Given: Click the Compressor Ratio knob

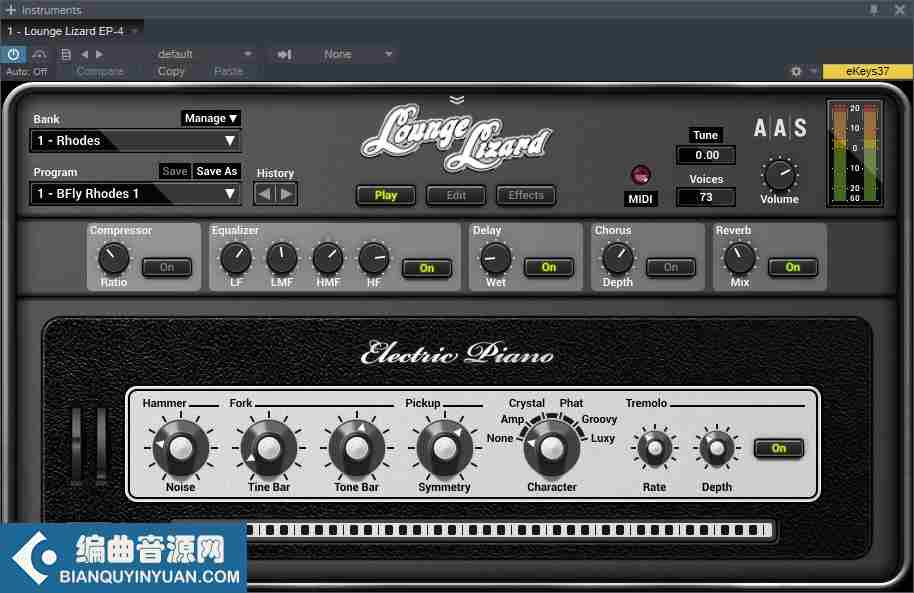Looking at the screenshot, I should coord(114,258).
